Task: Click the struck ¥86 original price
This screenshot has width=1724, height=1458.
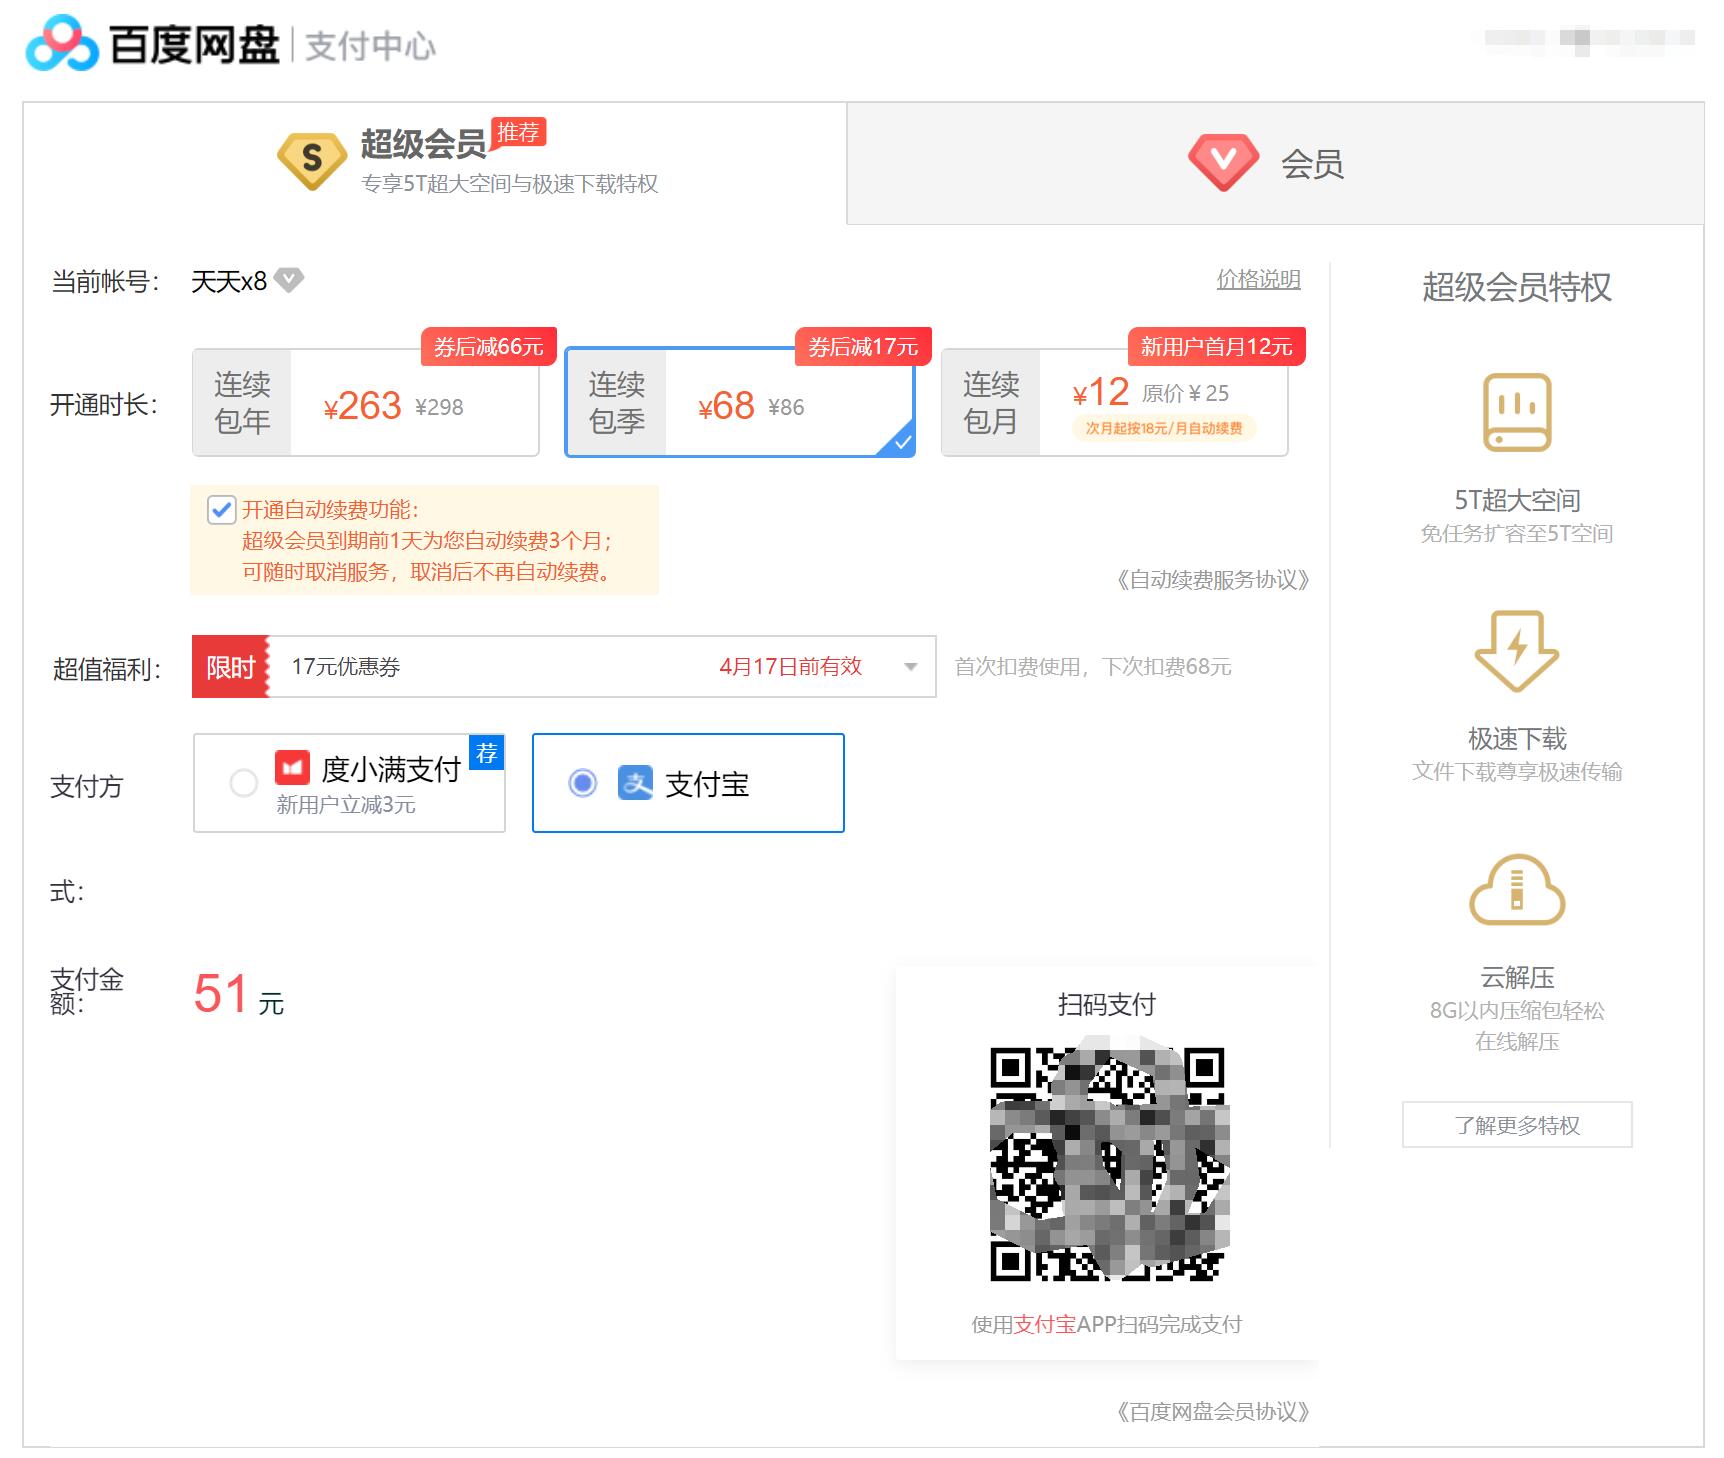Action: click(786, 407)
